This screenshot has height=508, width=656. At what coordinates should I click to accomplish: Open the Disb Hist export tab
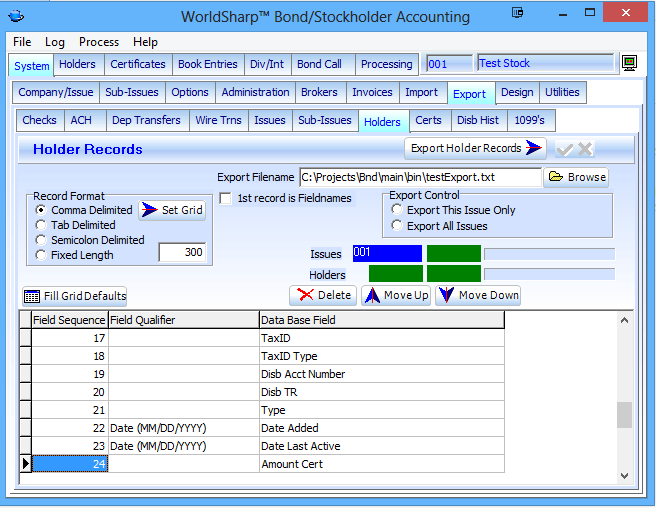[x=477, y=120]
